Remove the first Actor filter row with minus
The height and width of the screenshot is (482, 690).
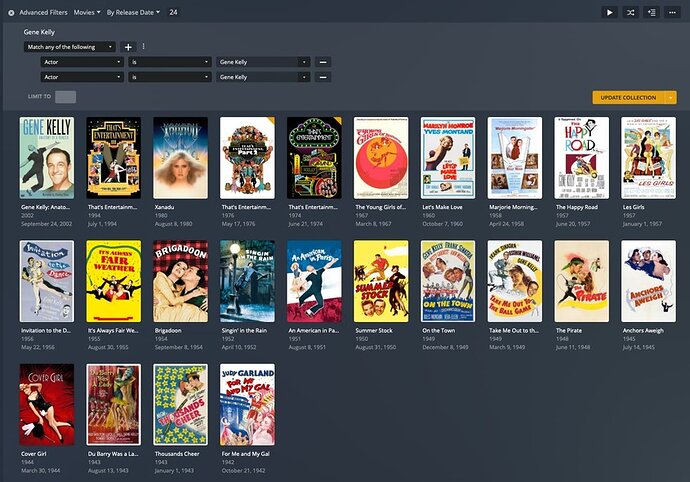pos(323,62)
